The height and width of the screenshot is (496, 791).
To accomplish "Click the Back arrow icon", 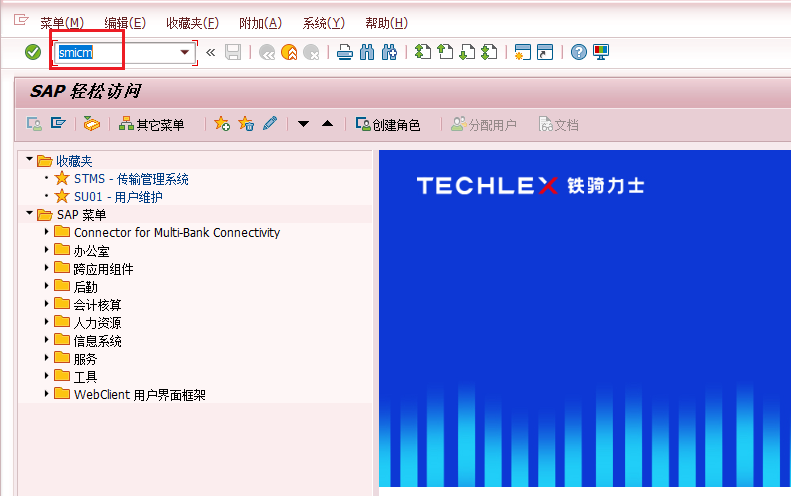I will tap(267, 52).
